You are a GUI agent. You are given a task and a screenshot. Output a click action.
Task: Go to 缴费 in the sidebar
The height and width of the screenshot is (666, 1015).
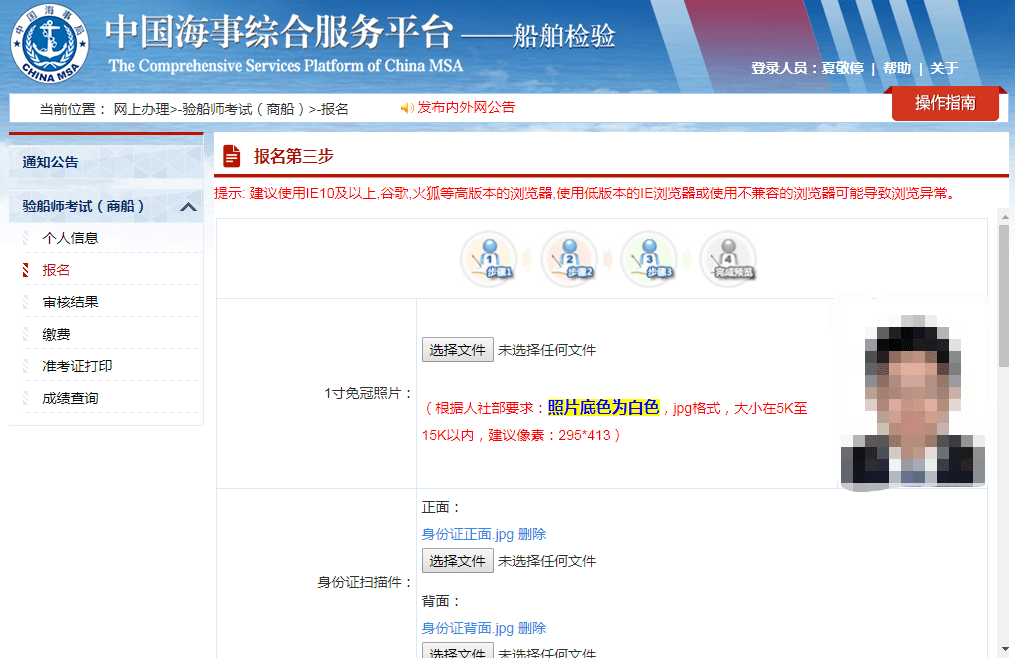coord(56,334)
